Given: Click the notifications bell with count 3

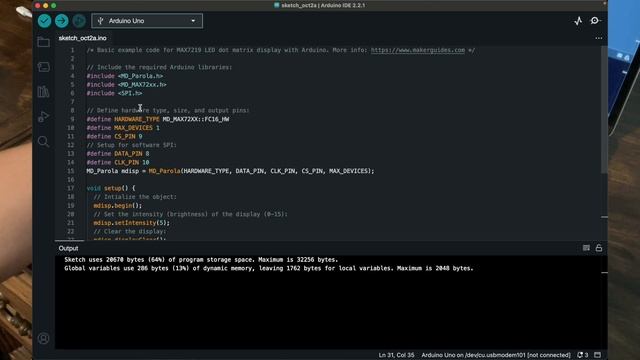Looking at the screenshot, I should [x=582, y=355].
